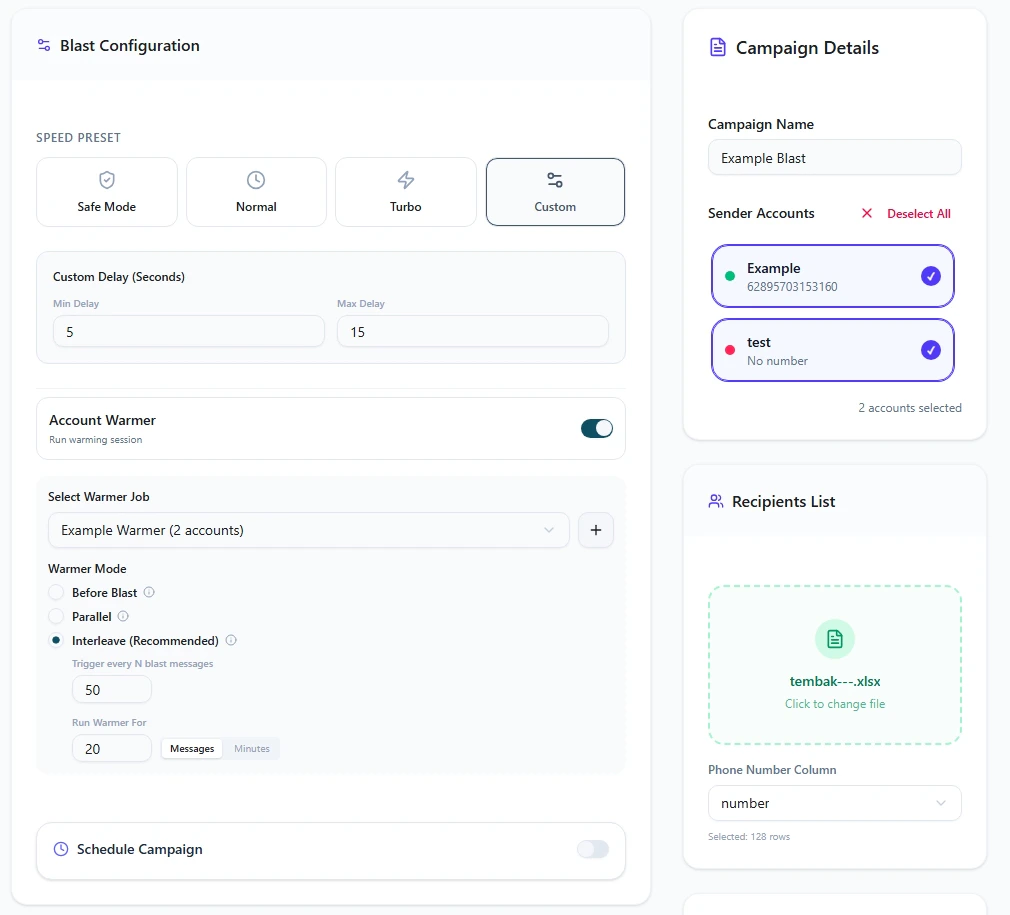Click the info icon next to Parallel
The height and width of the screenshot is (915, 1010).
click(123, 616)
